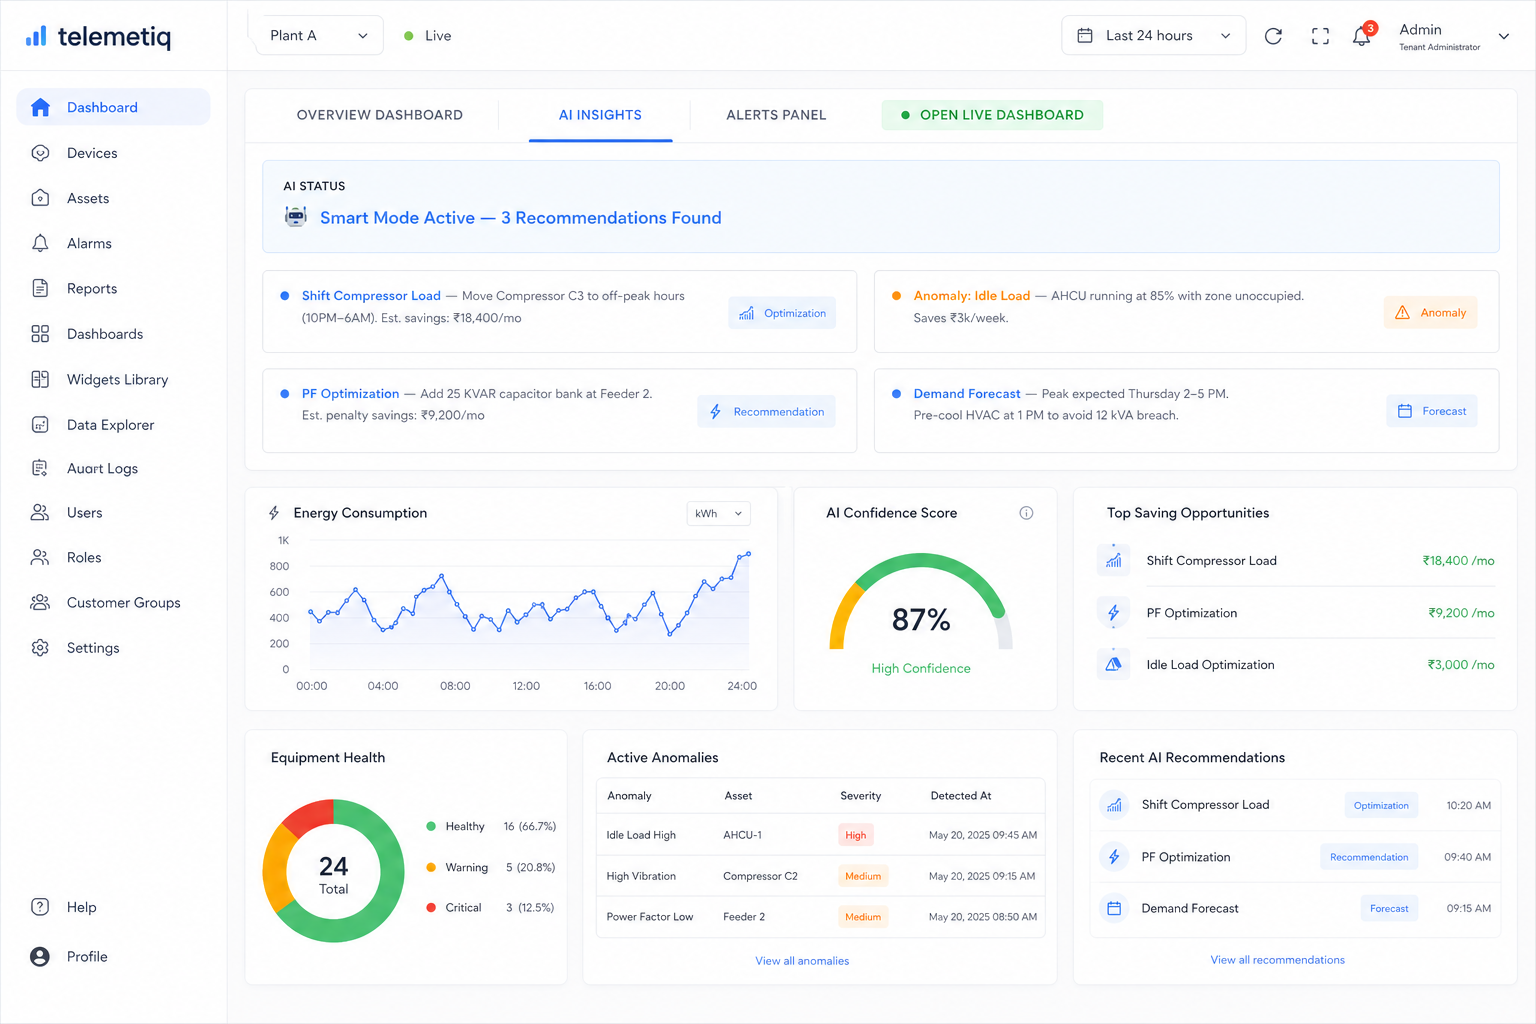The height and width of the screenshot is (1024, 1536).
Task: Click the Equipment Health donut chart
Action: (x=333, y=871)
